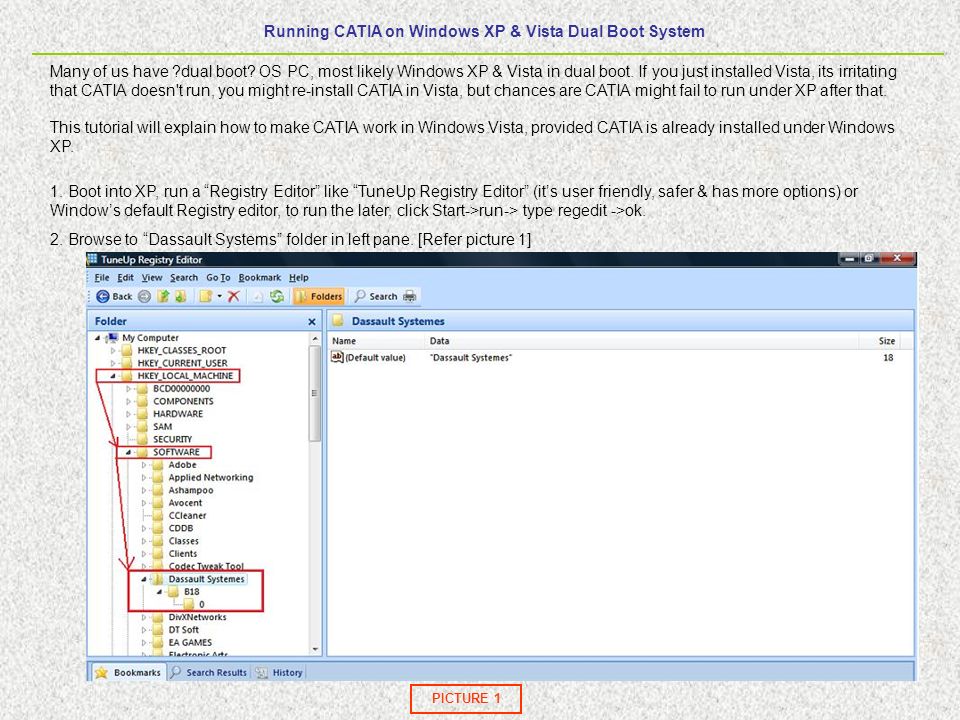Screen dimensions: 960x720
Task: Collapse the SOFTWARE key arrow
Action: pyautogui.click(x=128, y=453)
